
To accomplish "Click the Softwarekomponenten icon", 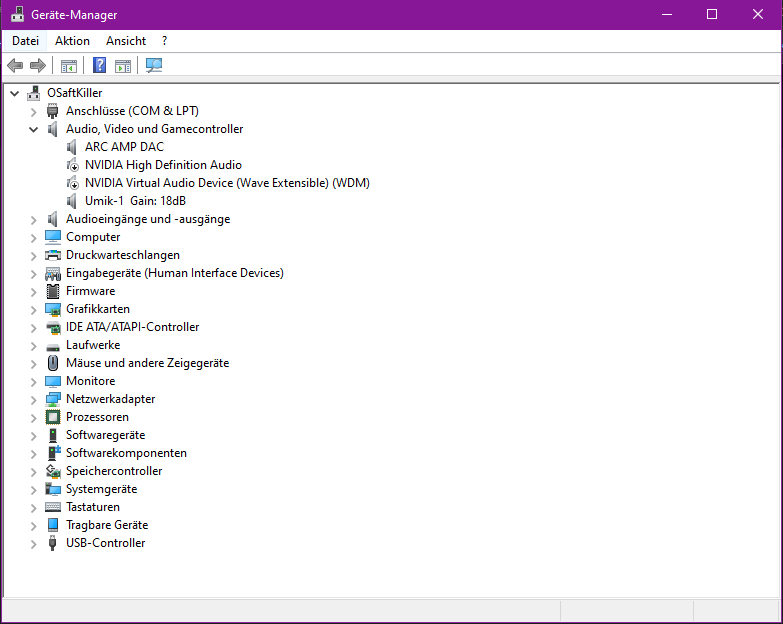I will tap(53, 453).
